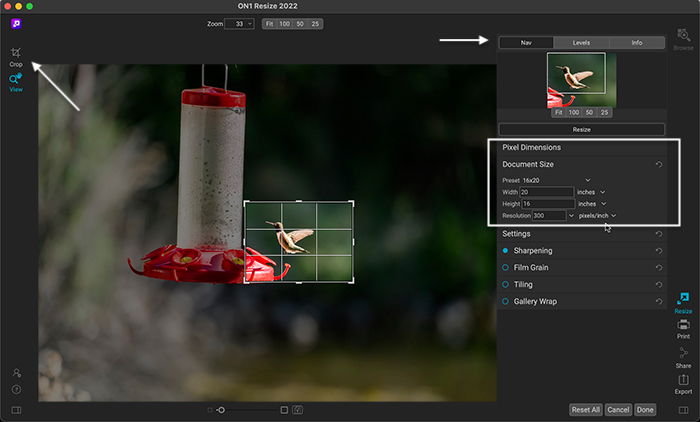The height and width of the screenshot is (422, 700).
Task: Click the Done button
Action: coord(645,410)
